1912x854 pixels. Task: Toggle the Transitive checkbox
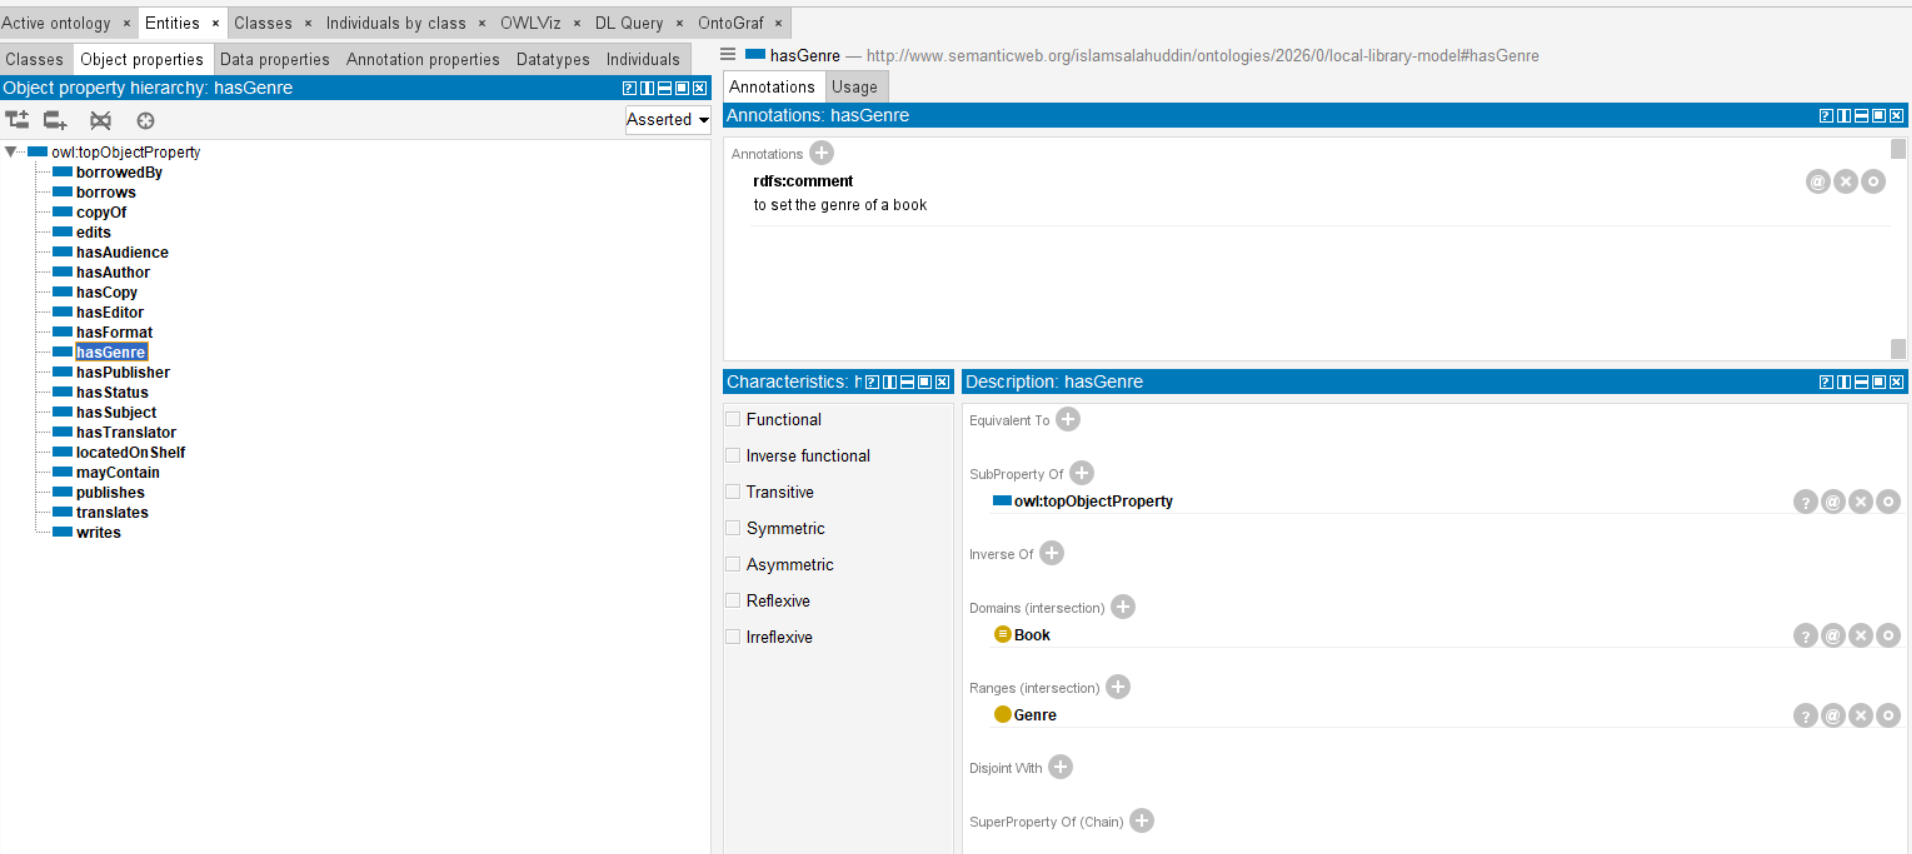coord(733,492)
